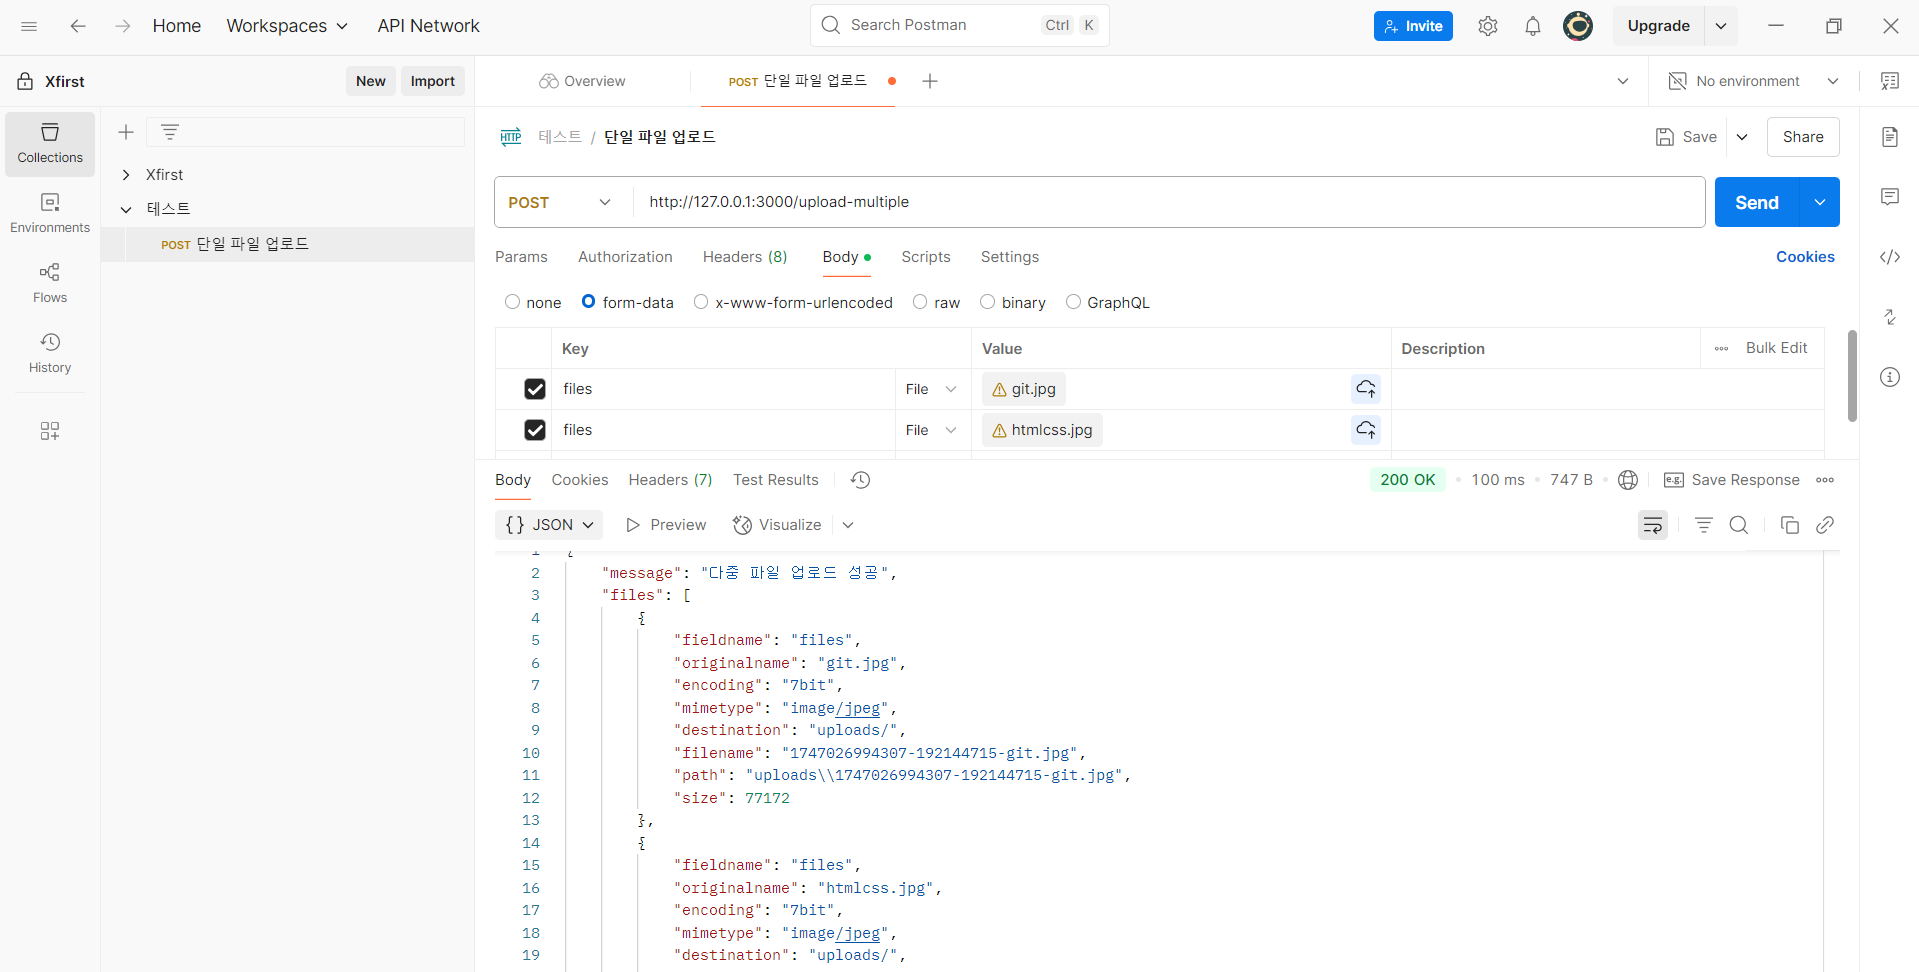Open Collections in the sidebar
Image resolution: width=1919 pixels, height=972 pixels.
(50, 144)
